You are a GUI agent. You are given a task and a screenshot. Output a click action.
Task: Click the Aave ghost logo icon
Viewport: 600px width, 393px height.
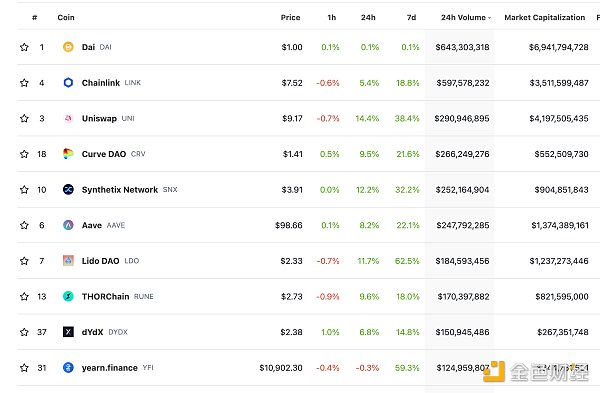(x=68, y=225)
